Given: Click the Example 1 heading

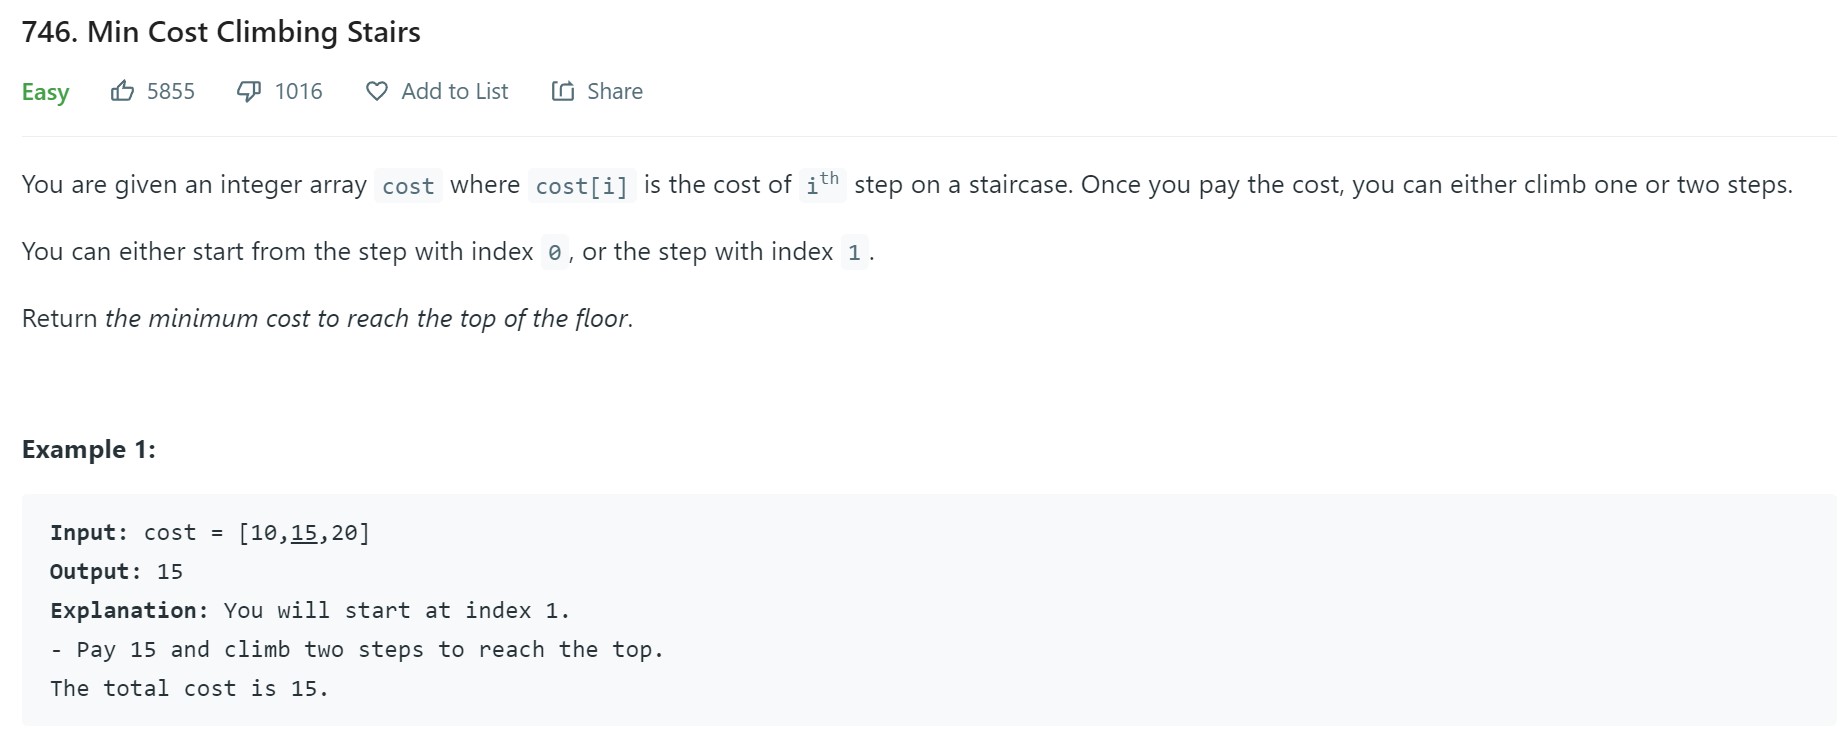Looking at the screenshot, I should pos(89,449).
